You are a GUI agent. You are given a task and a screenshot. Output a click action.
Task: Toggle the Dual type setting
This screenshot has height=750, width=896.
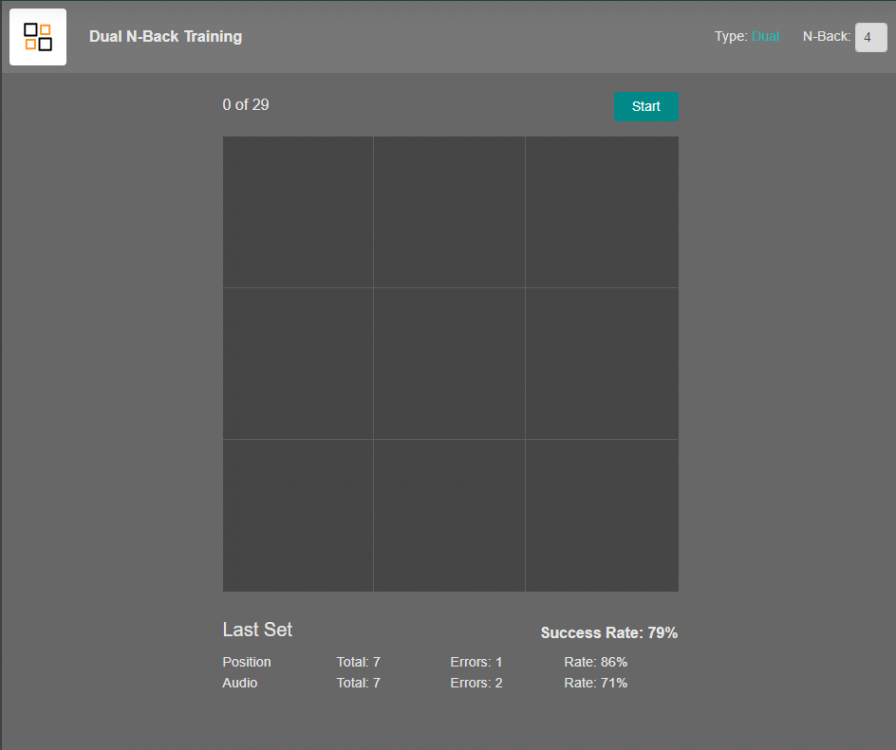765,36
